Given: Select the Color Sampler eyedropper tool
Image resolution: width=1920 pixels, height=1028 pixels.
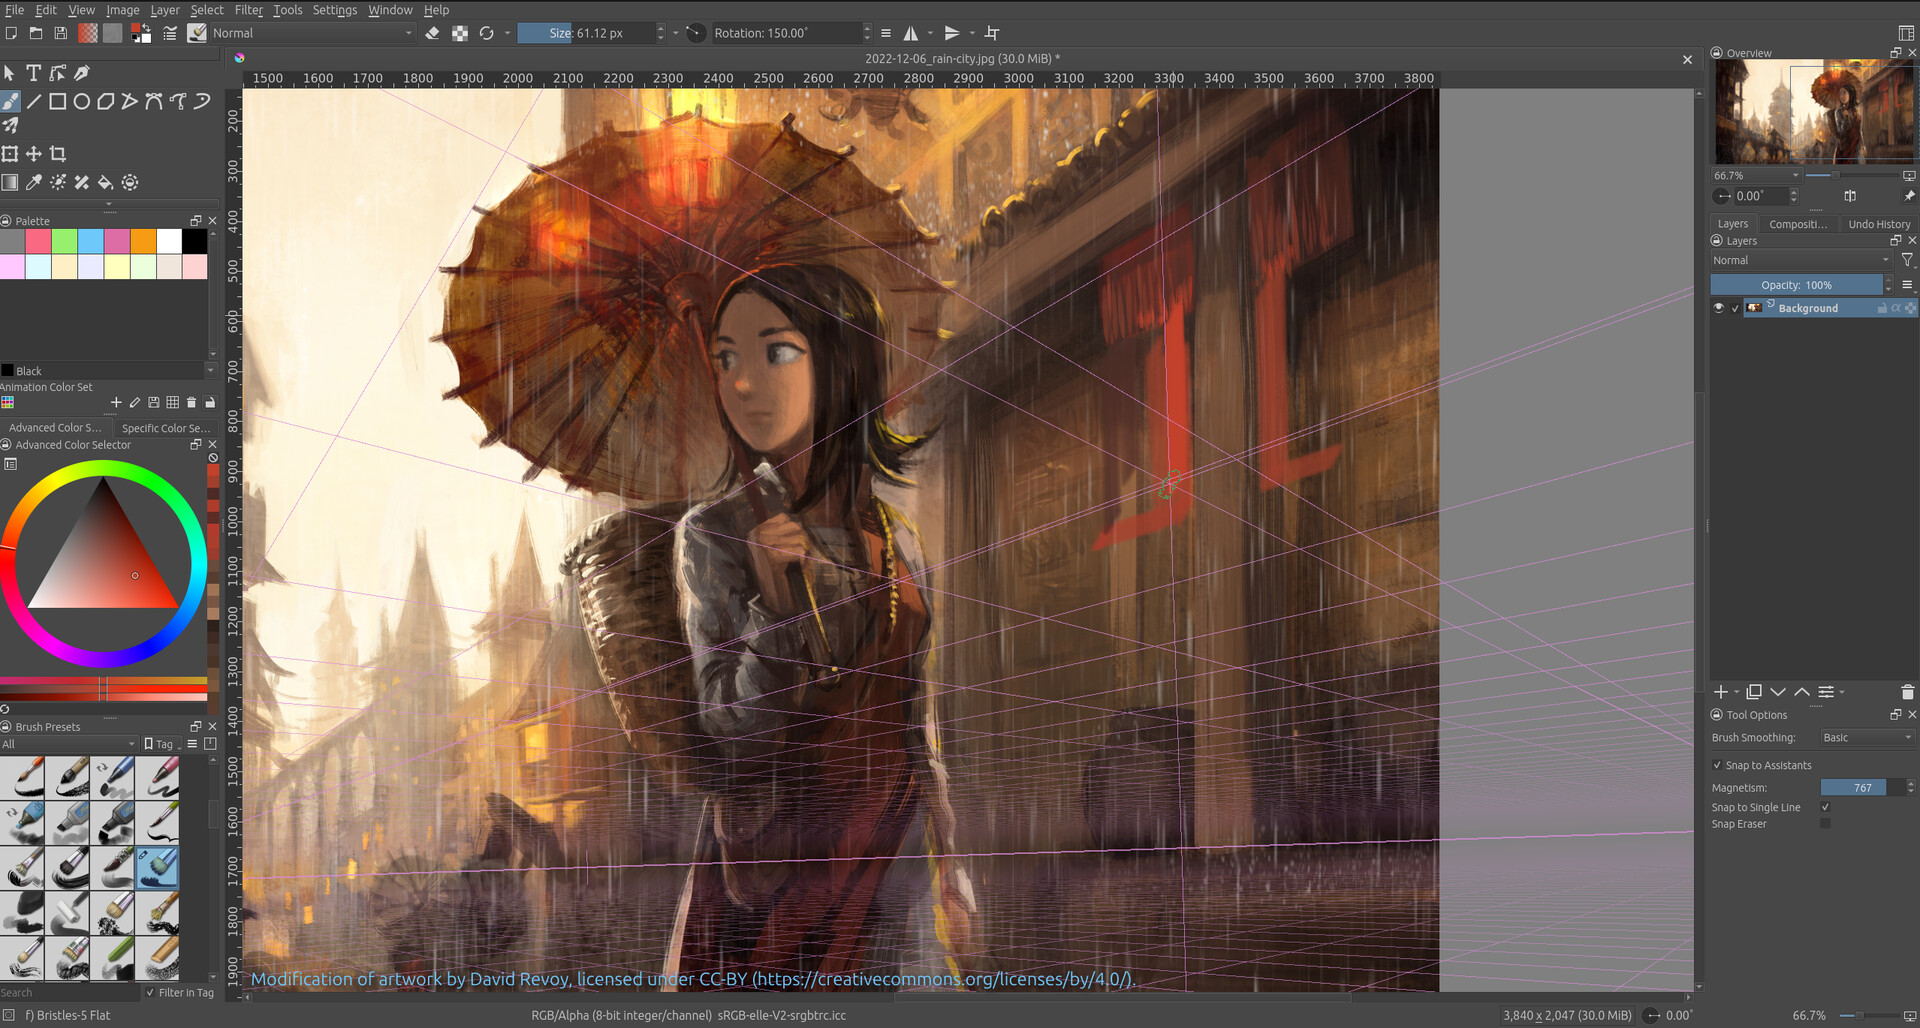Looking at the screenshot, I should tap(34, 182).
